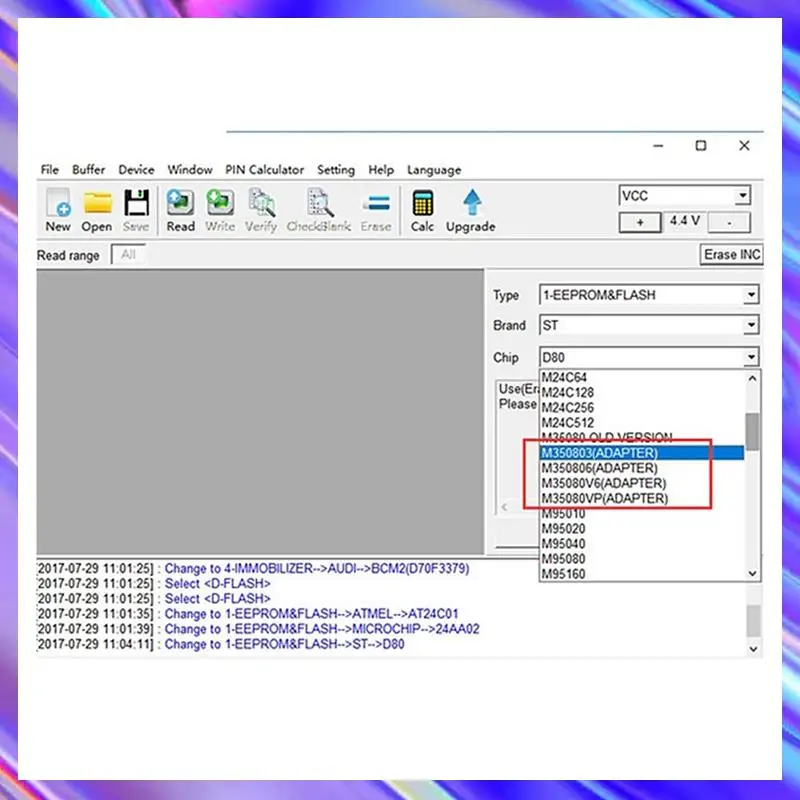Click the Read range All field
The height and width of the screenshot is (800, 800).
[x=129, y=255]
